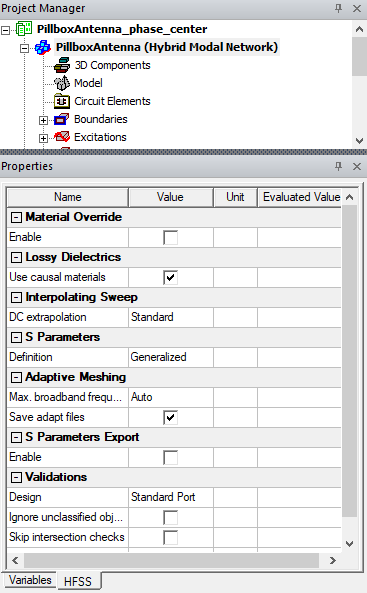Click 'DC extrapolation' property name

(48, 317)
